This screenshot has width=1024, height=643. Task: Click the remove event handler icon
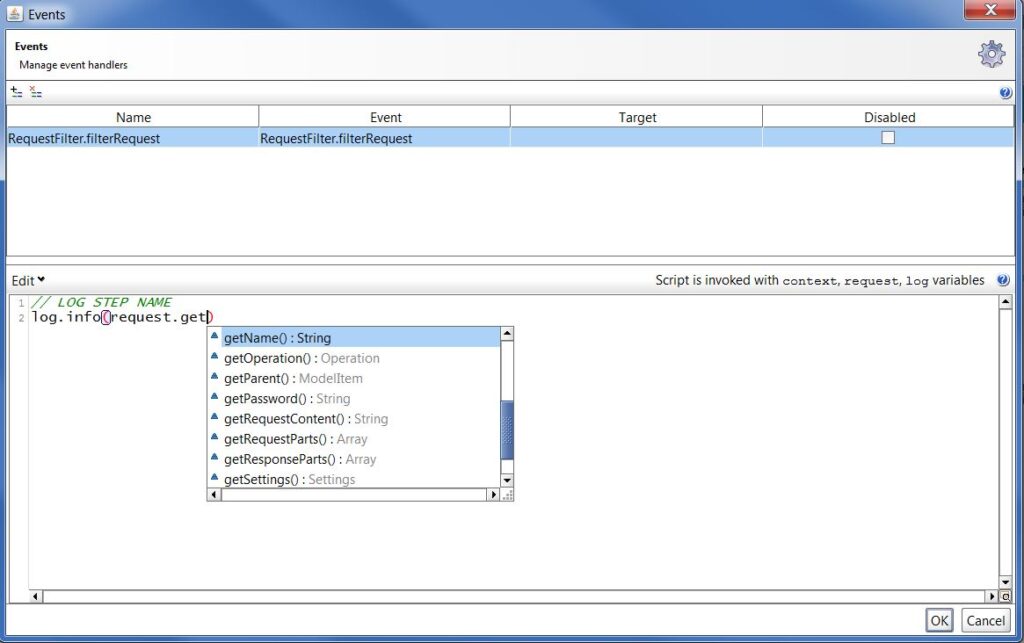tap(35, 92)
